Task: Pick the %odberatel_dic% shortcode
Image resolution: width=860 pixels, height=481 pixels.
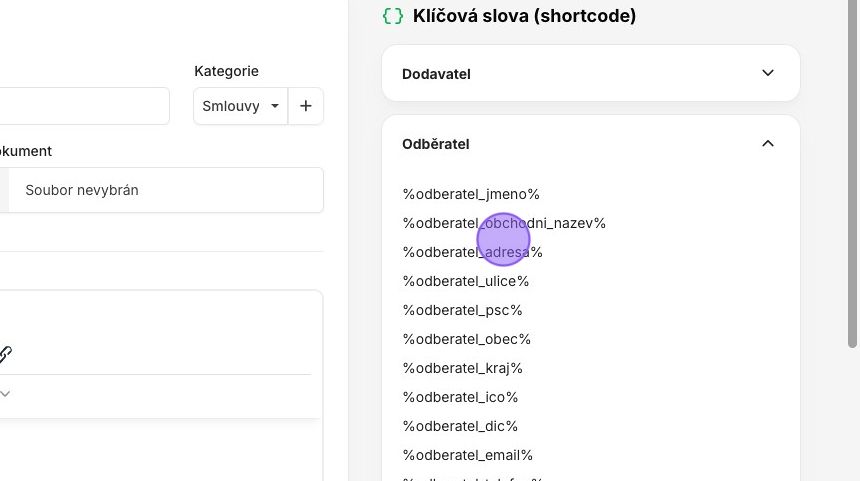Action: [460, 426]
